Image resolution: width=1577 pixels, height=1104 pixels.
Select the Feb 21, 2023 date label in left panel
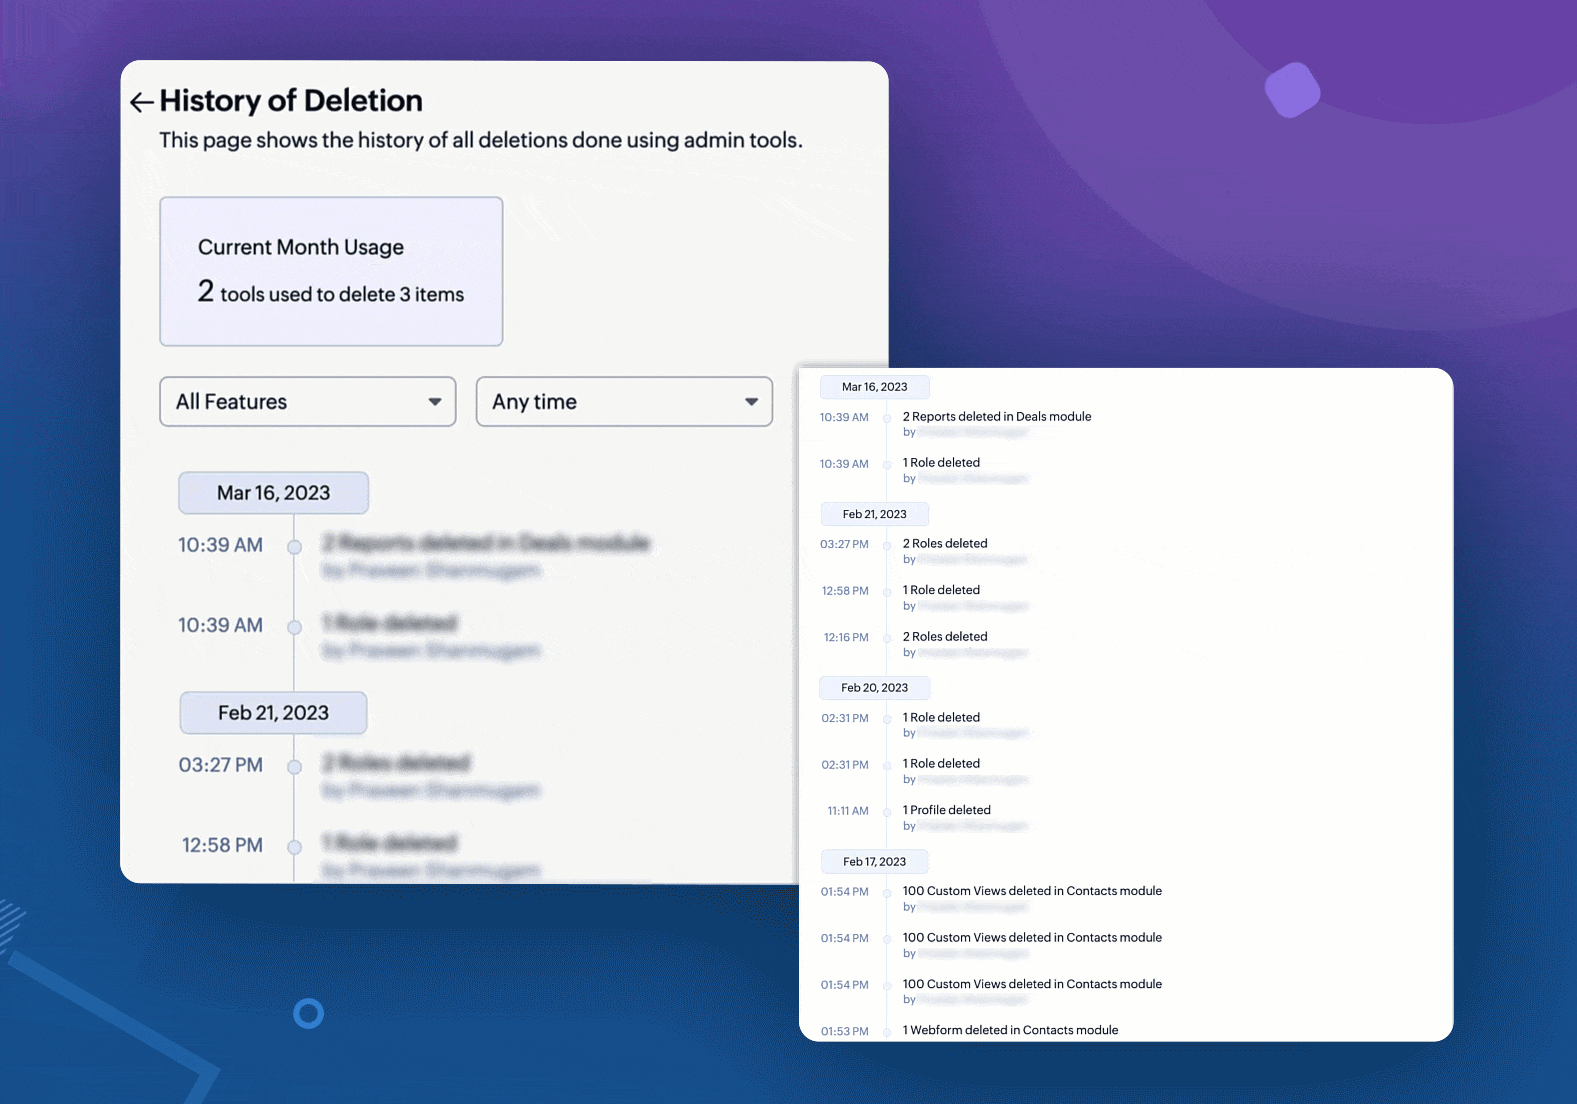coord(273,713)
